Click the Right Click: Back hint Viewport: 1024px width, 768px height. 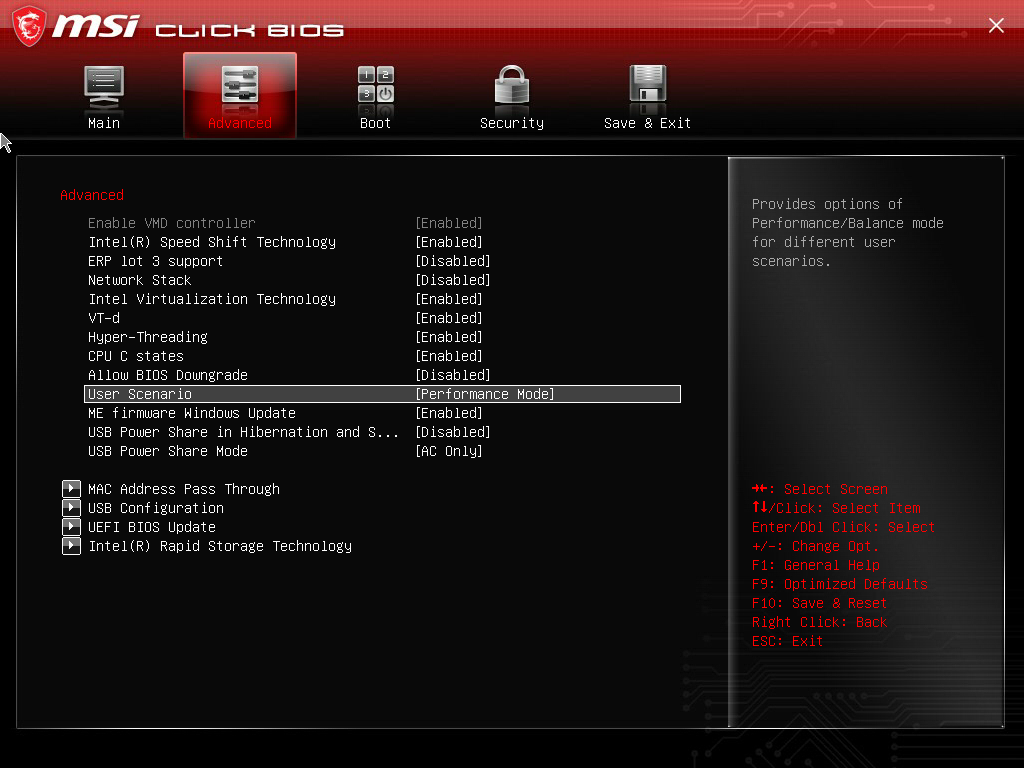pyautogui.click(x=819, y=622)
